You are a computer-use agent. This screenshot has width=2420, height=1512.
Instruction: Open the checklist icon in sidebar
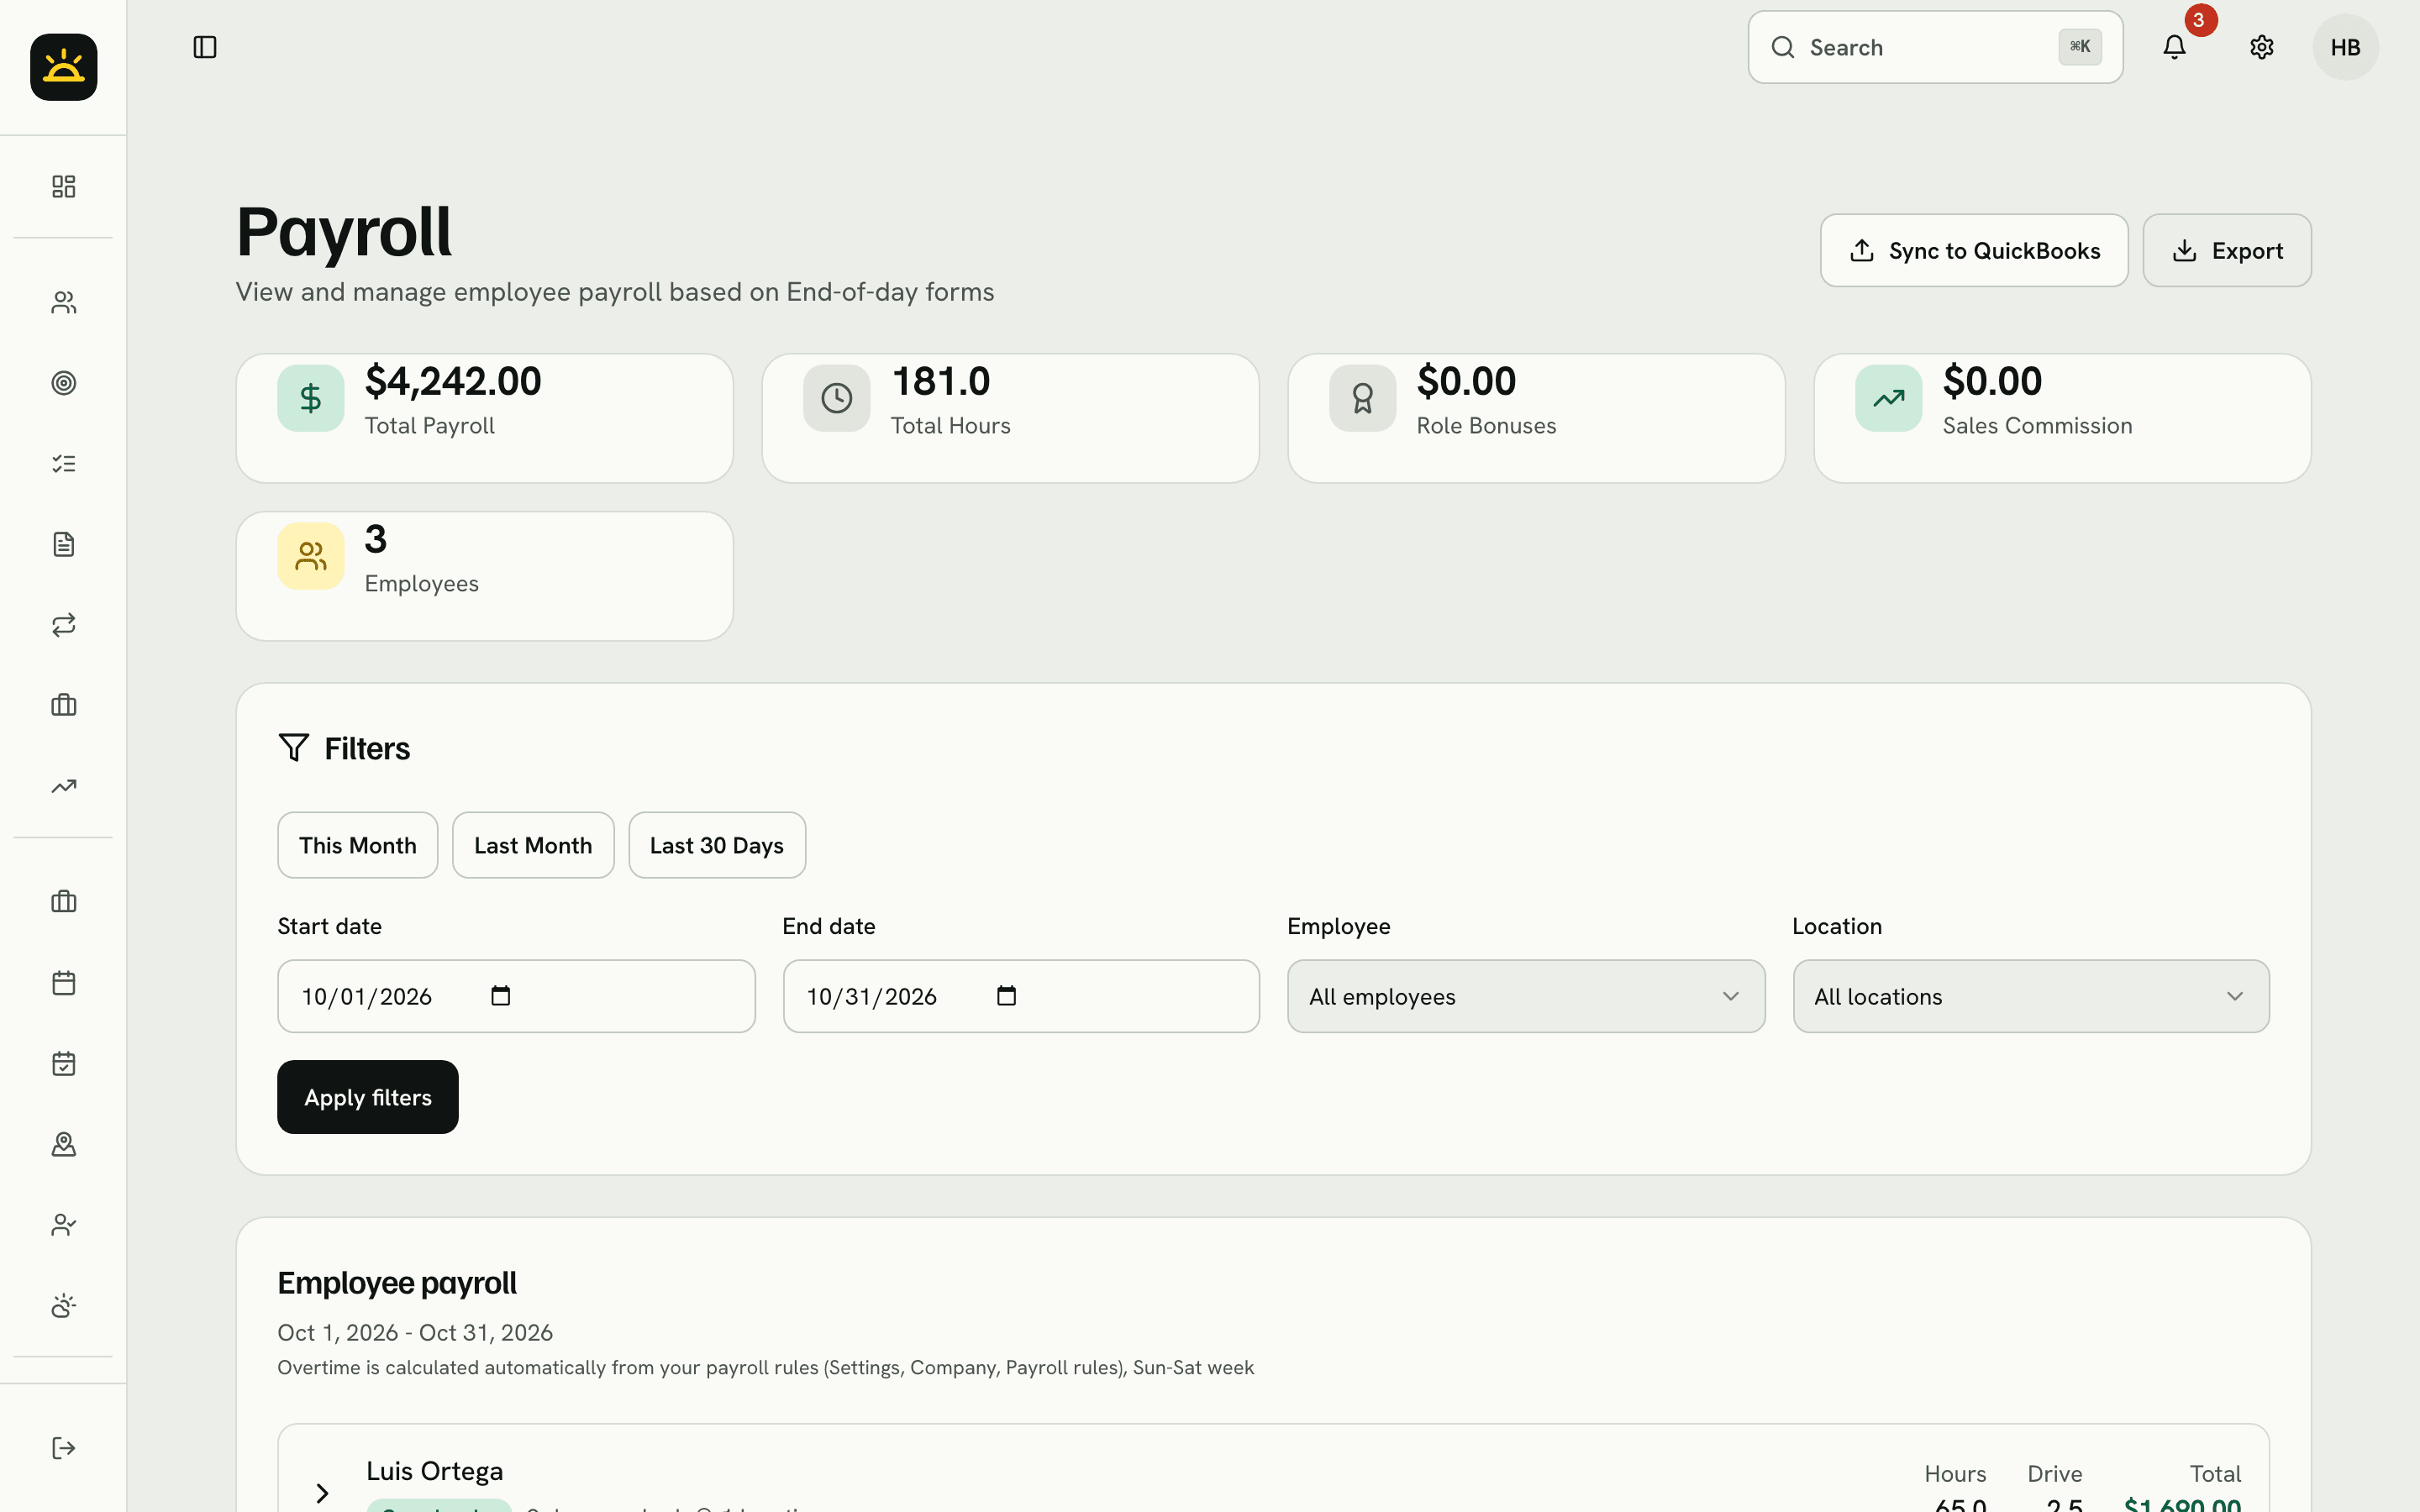(x=64, y=464)
